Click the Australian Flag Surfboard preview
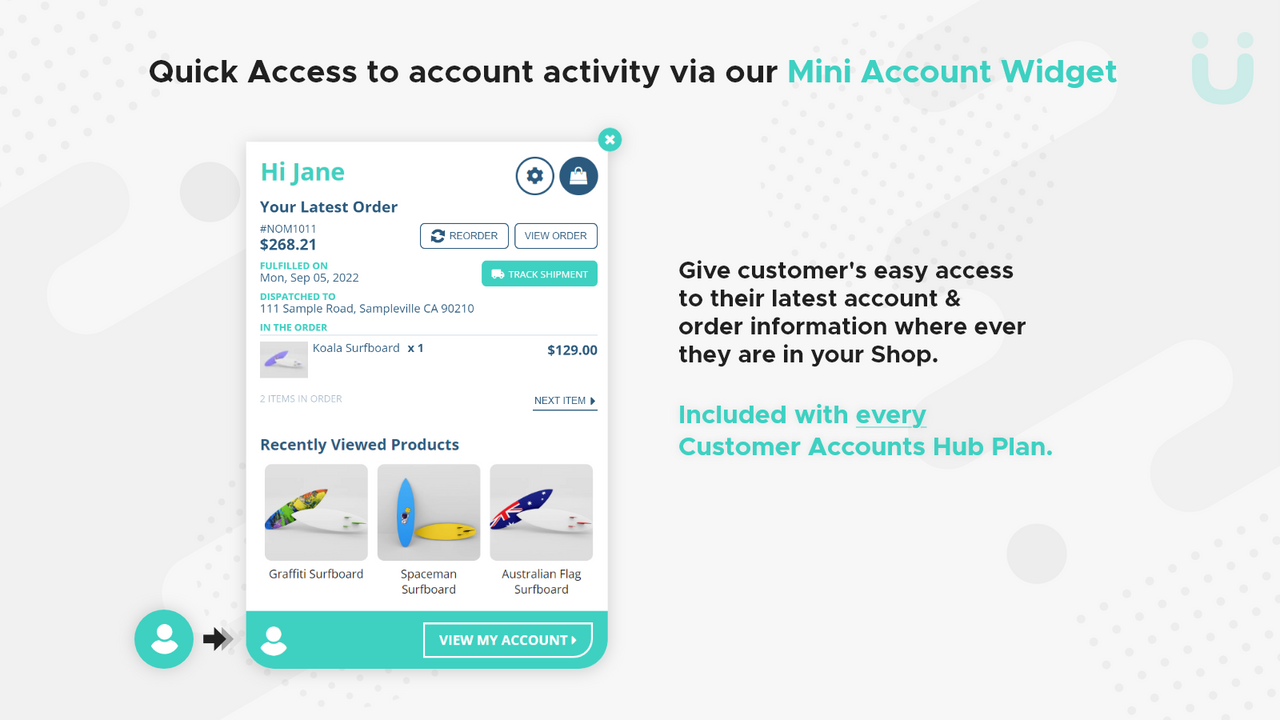The height and width of the screenshot is (720, 1280). click(541, 511)
